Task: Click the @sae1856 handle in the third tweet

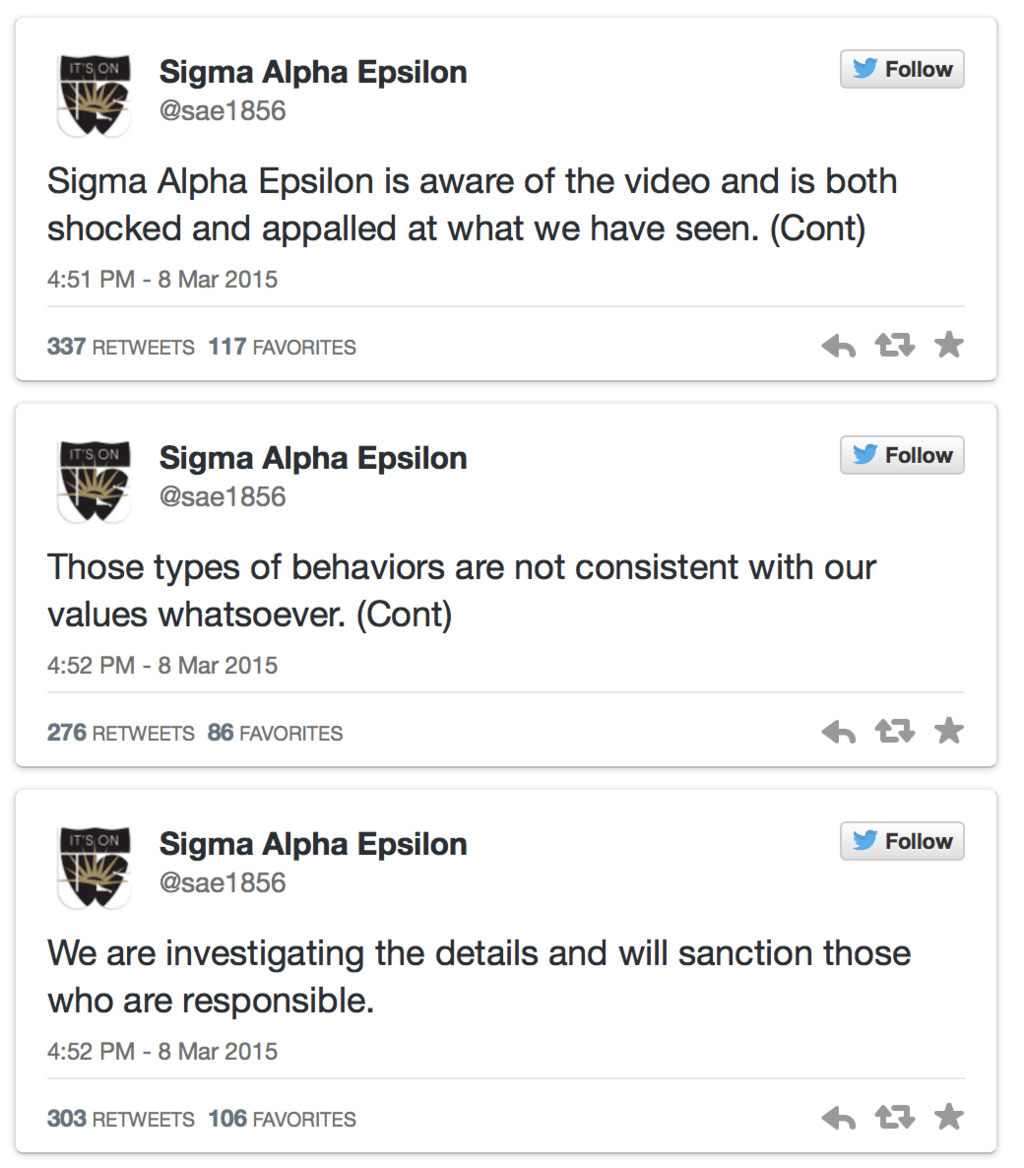Action: point(222,883)
